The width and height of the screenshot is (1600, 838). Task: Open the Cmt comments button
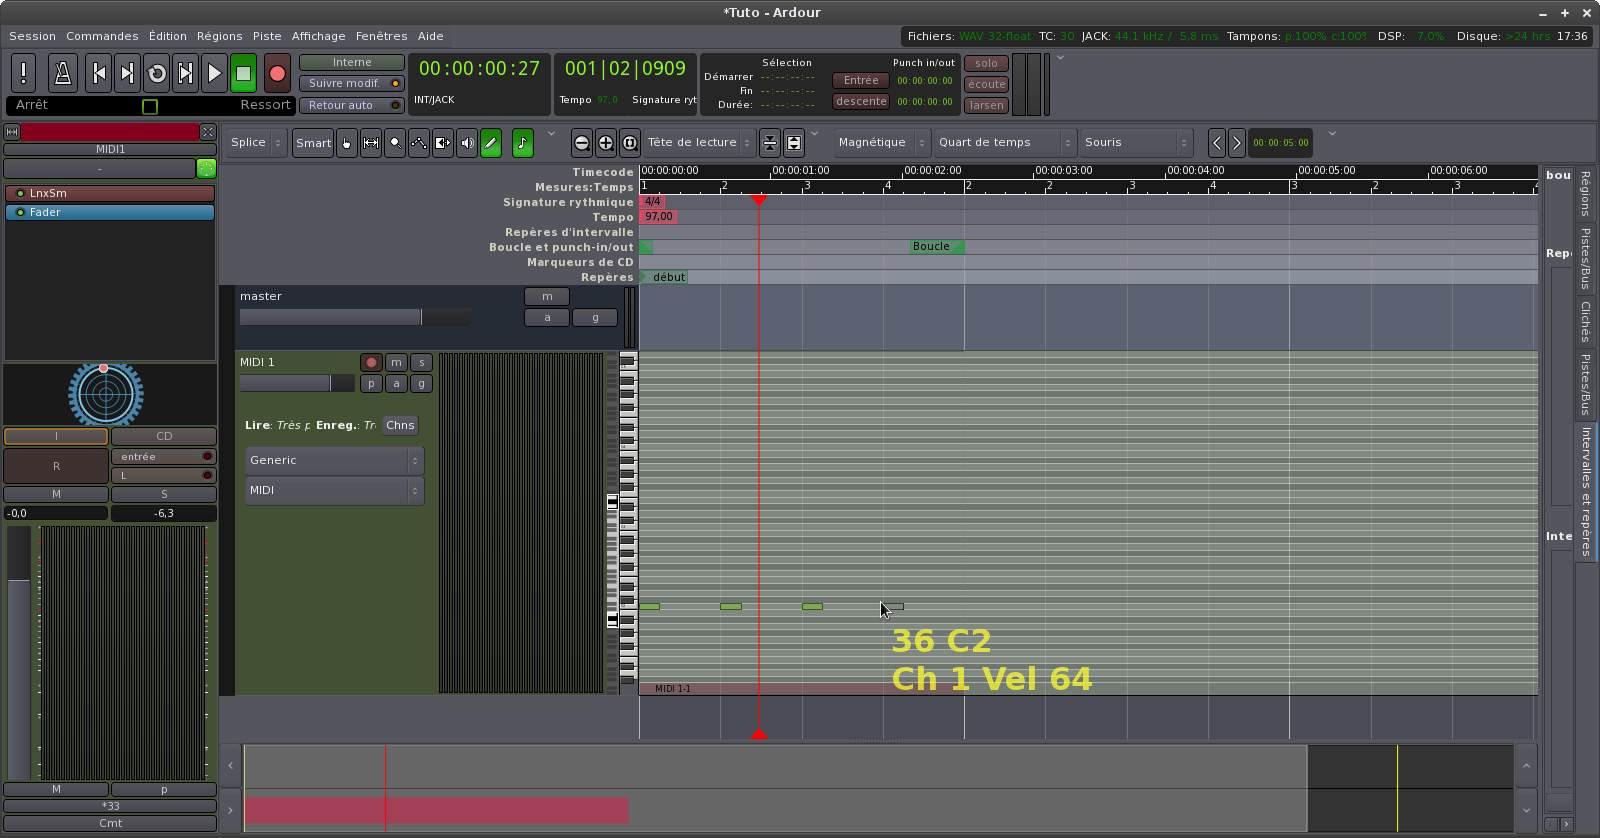point(110,824)
